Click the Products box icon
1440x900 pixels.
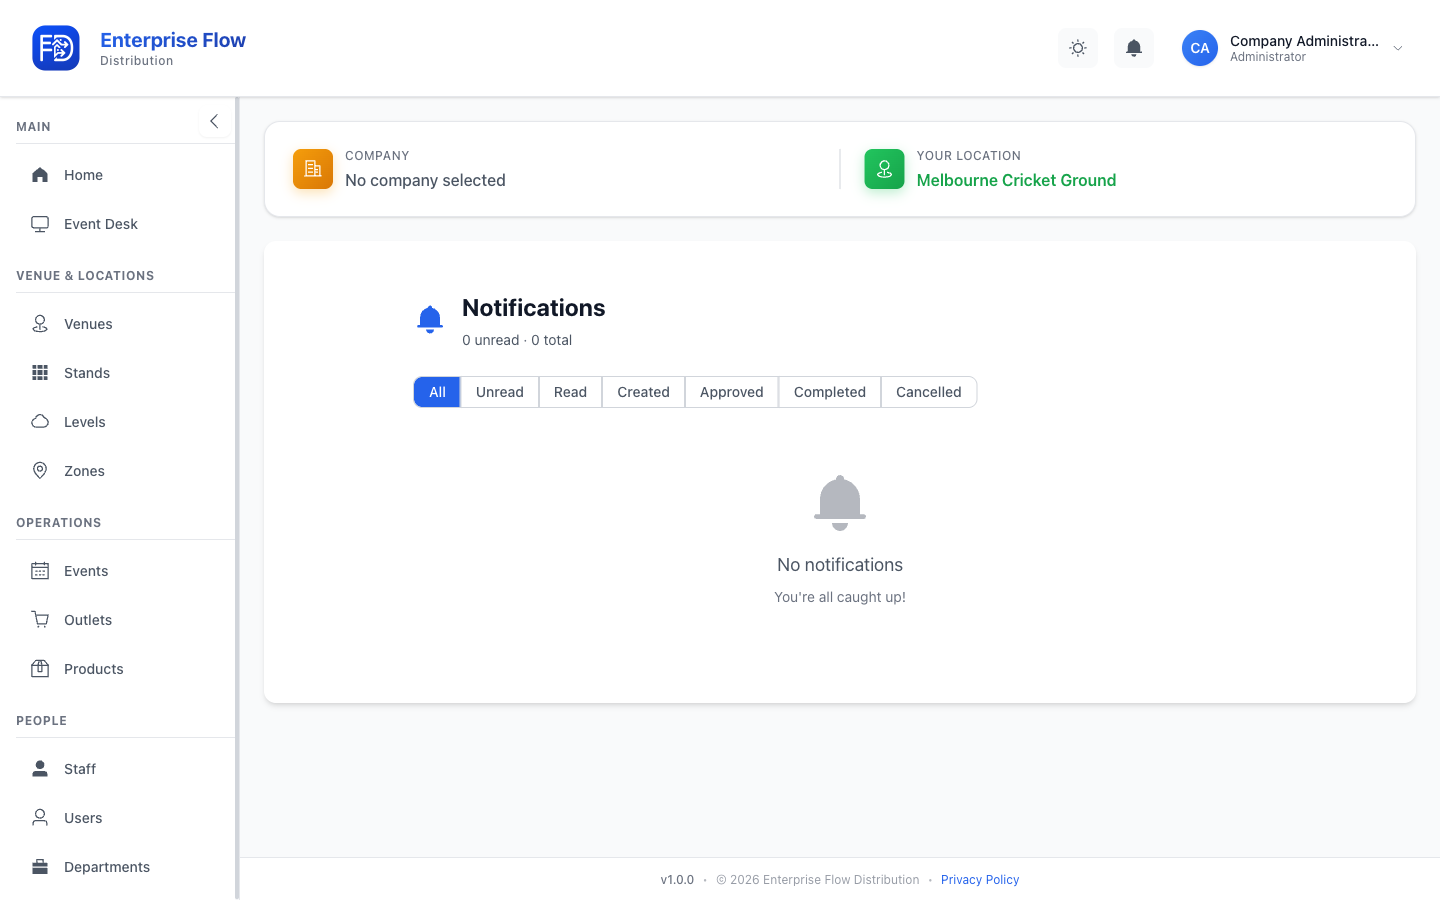(40, 669)
